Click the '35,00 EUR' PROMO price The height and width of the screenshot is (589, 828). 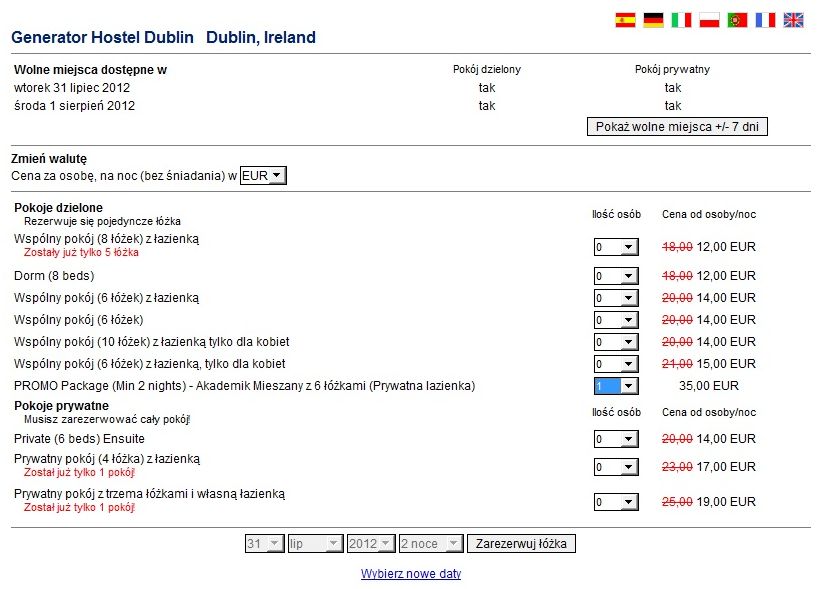pyautogui.click(x=709, y=386)
